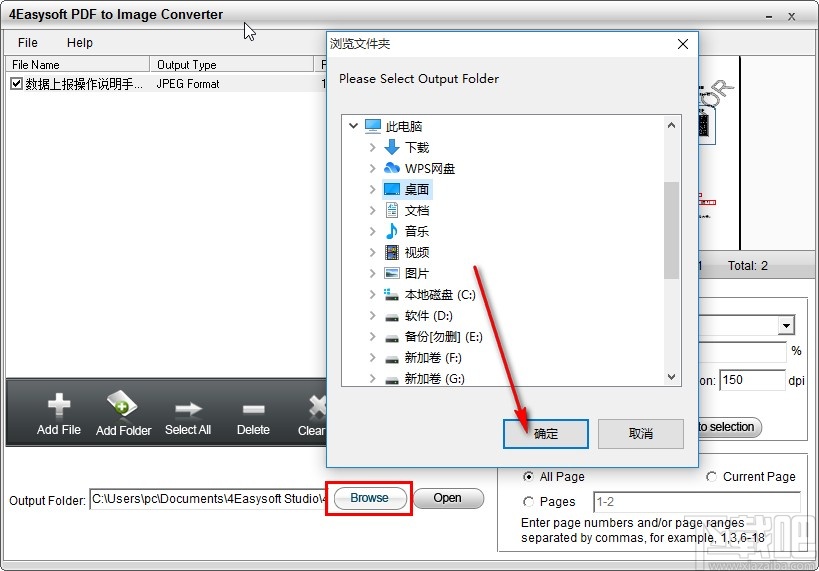Uncheck the 数据上报操作说明手 file checkbox
This screenshot has height=571, width=819.
coord(16,84)
